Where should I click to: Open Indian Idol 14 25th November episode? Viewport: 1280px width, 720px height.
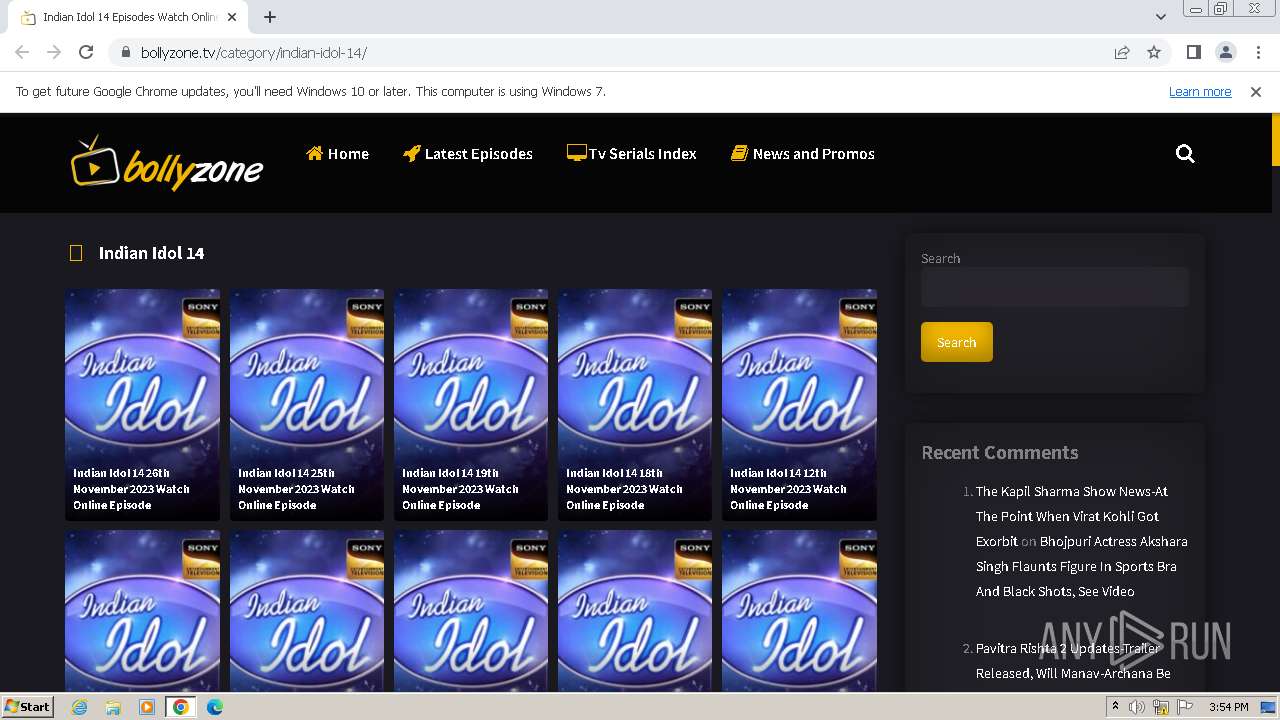pyautogui.click(x=307, y=405)
